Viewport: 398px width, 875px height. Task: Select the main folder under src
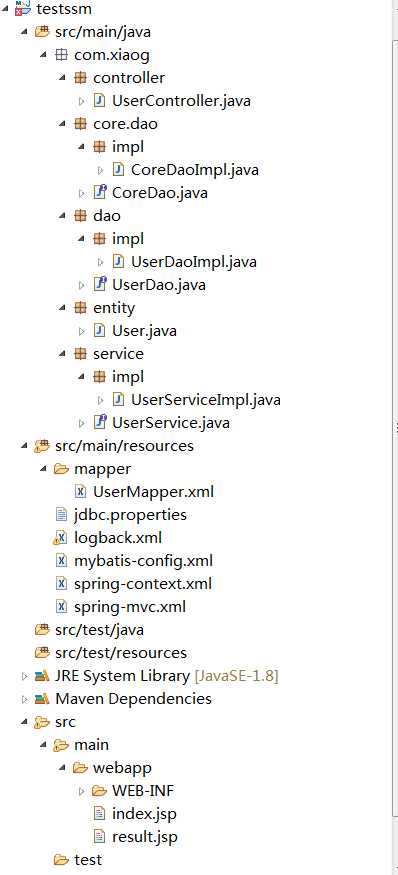(91, 744)
